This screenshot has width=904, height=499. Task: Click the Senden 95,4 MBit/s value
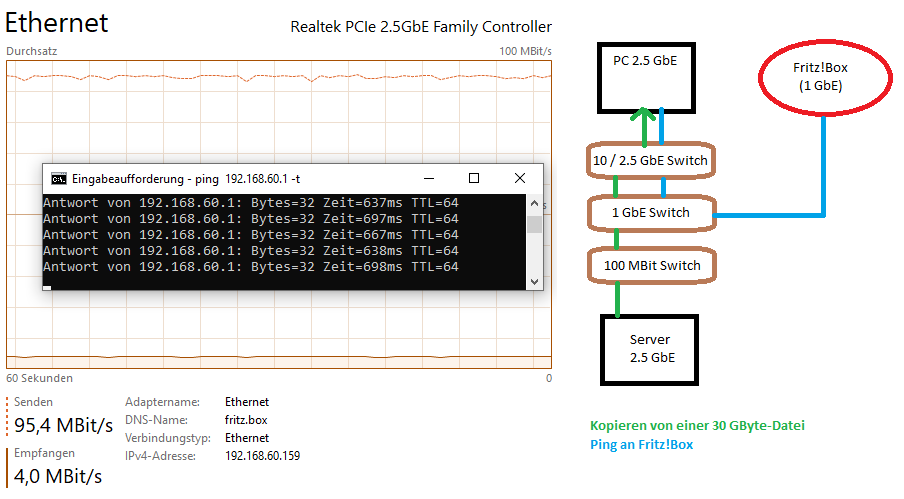click(63, 426)
